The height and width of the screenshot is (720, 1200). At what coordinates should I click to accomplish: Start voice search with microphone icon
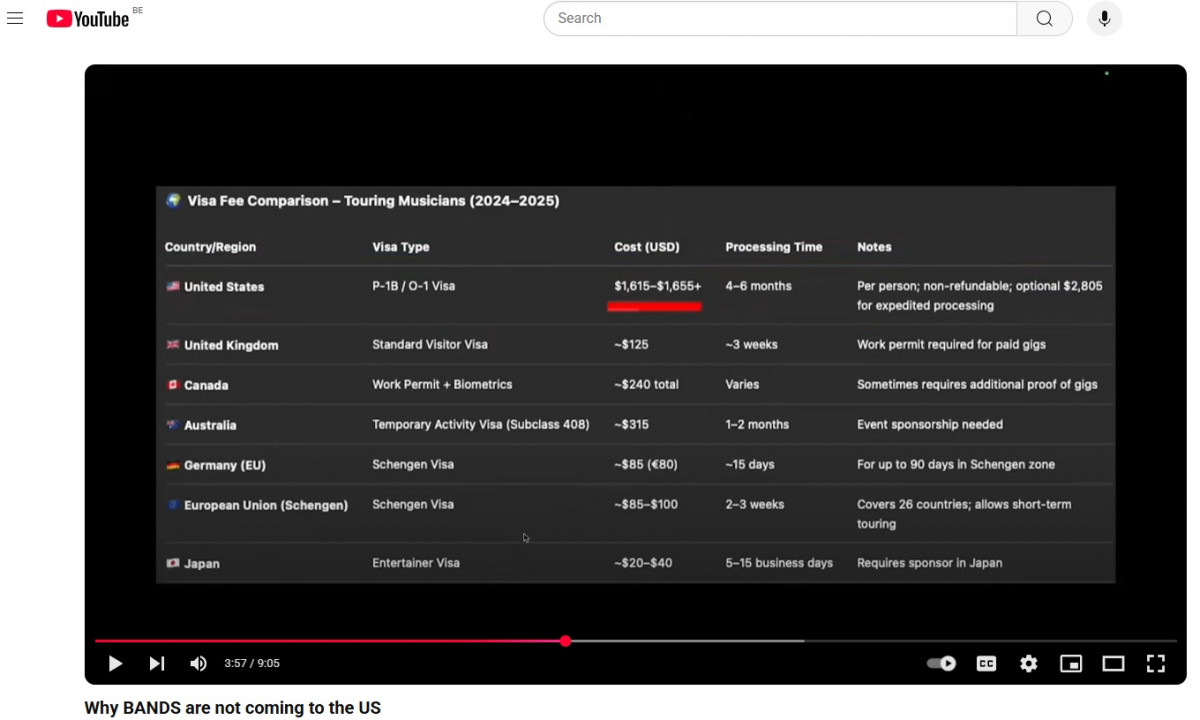tap(1104, 18)
